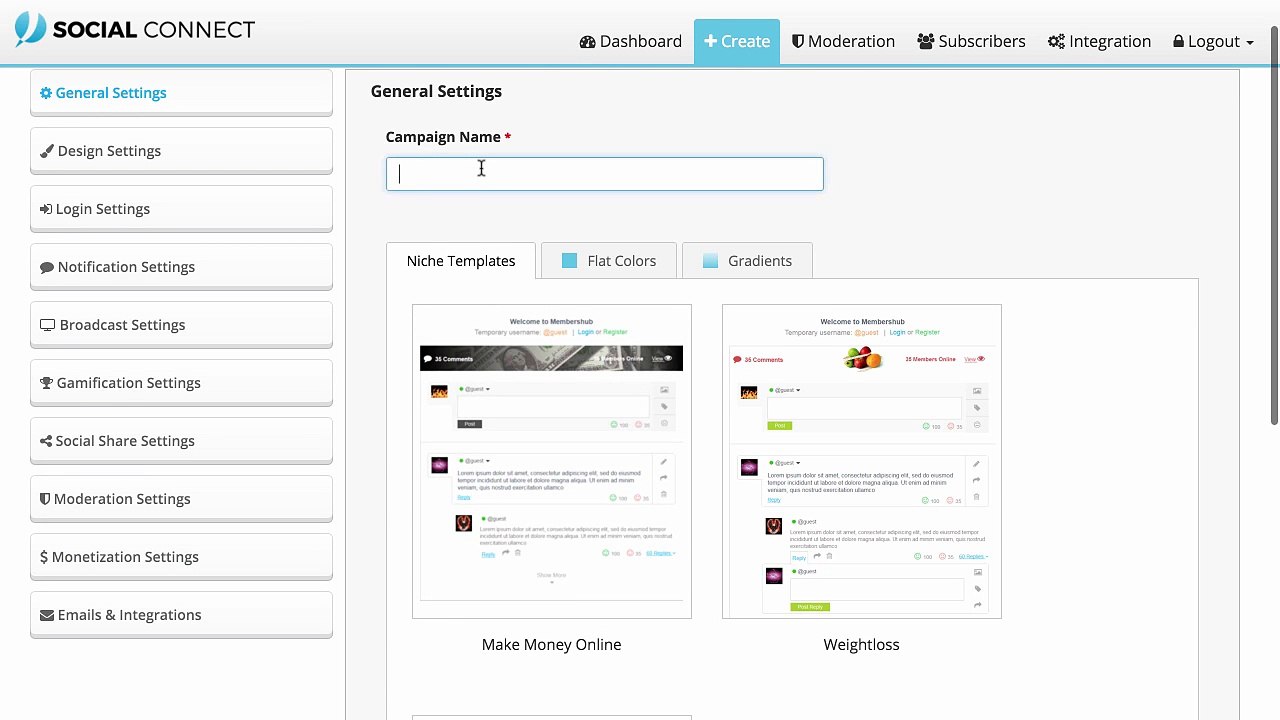Click the Campaign Name label
1280x720 pixels.
pos(443,137)
